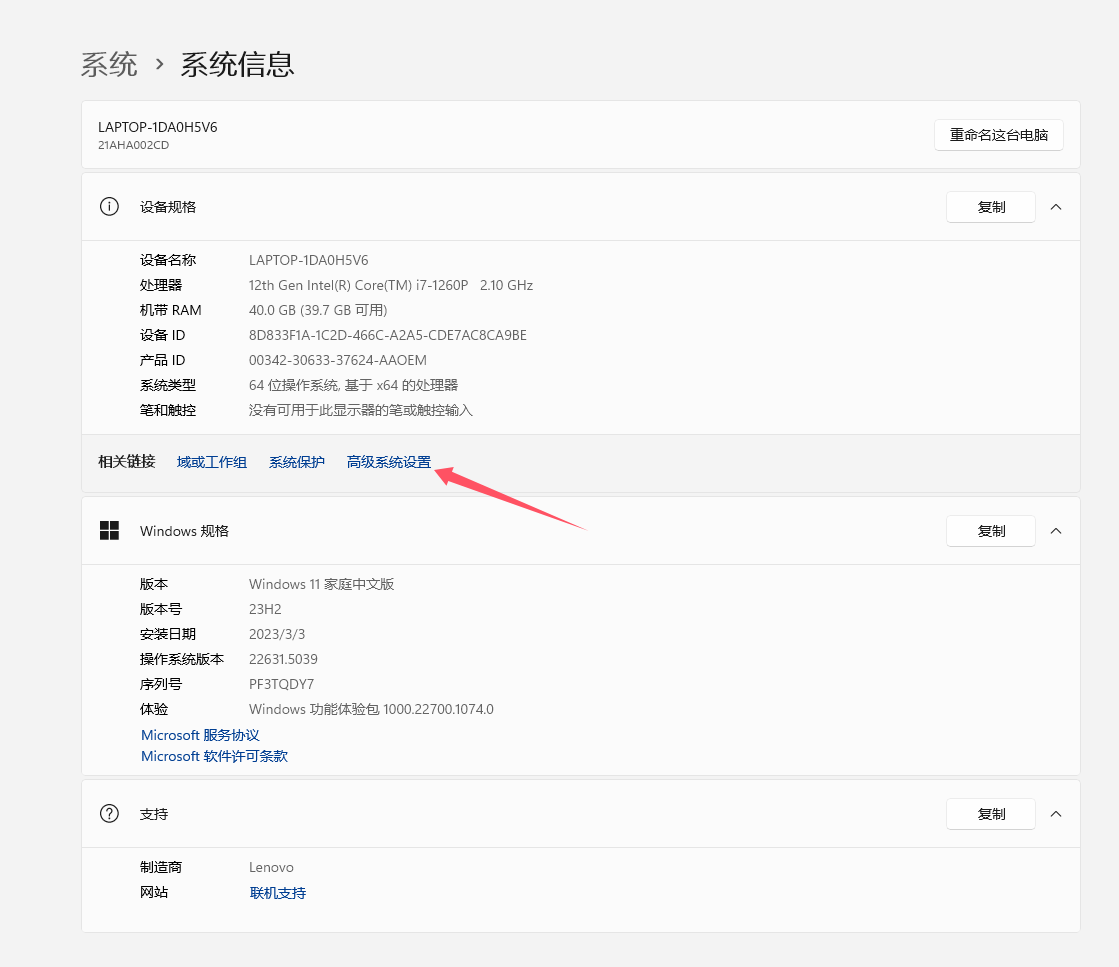Open the 域或工作组 link
Screen dimensions: 1119x967
(212, 462)
